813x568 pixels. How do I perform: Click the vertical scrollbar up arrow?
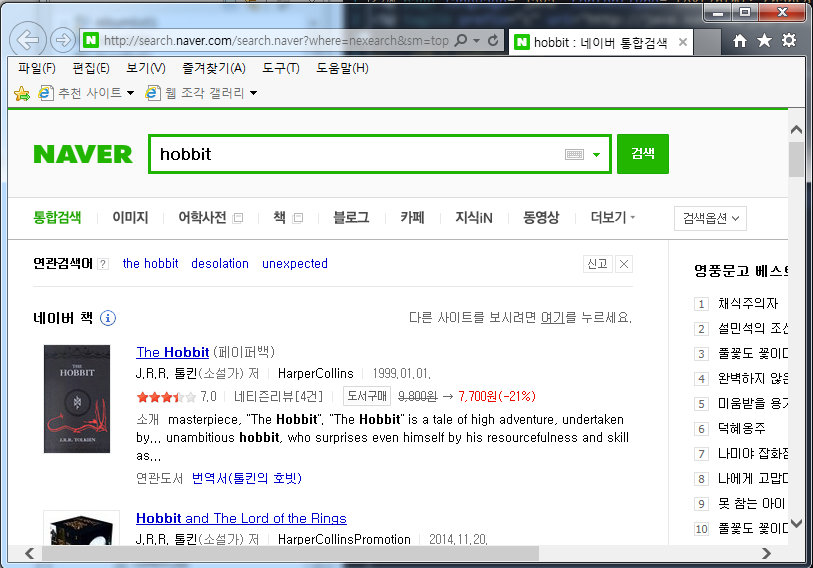point(796,130)
